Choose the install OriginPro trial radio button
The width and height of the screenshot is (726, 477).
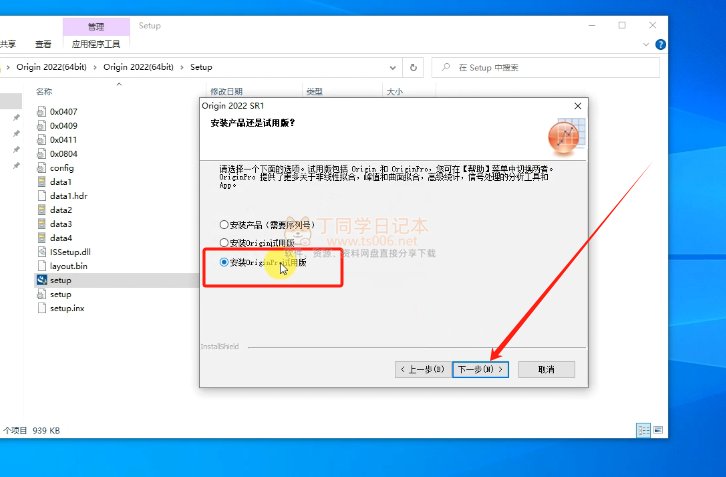[224, 262]
